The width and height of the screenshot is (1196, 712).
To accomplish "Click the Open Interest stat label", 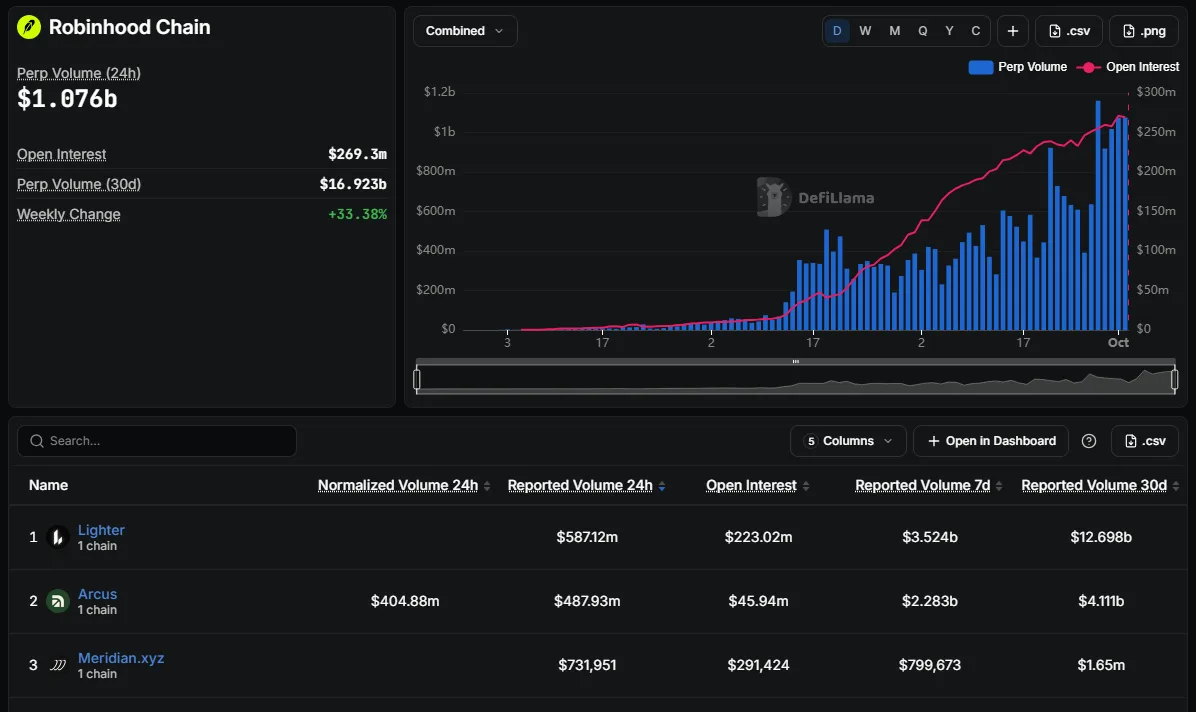I will [61, 154].
